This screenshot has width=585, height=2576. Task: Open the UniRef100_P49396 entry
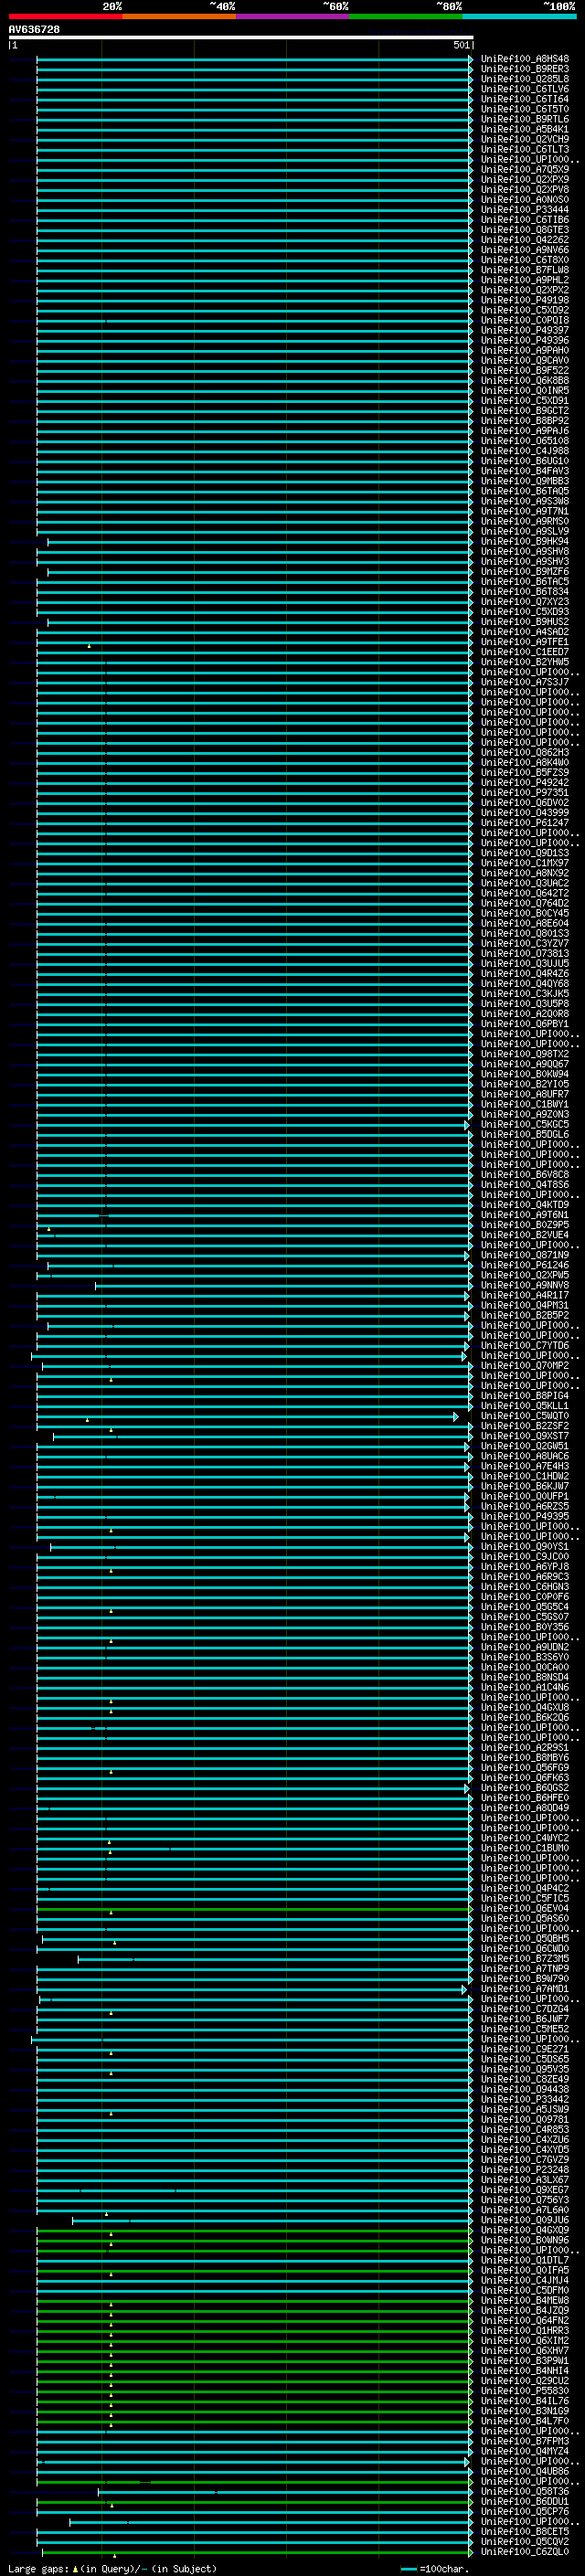click(x=525, y=341)
